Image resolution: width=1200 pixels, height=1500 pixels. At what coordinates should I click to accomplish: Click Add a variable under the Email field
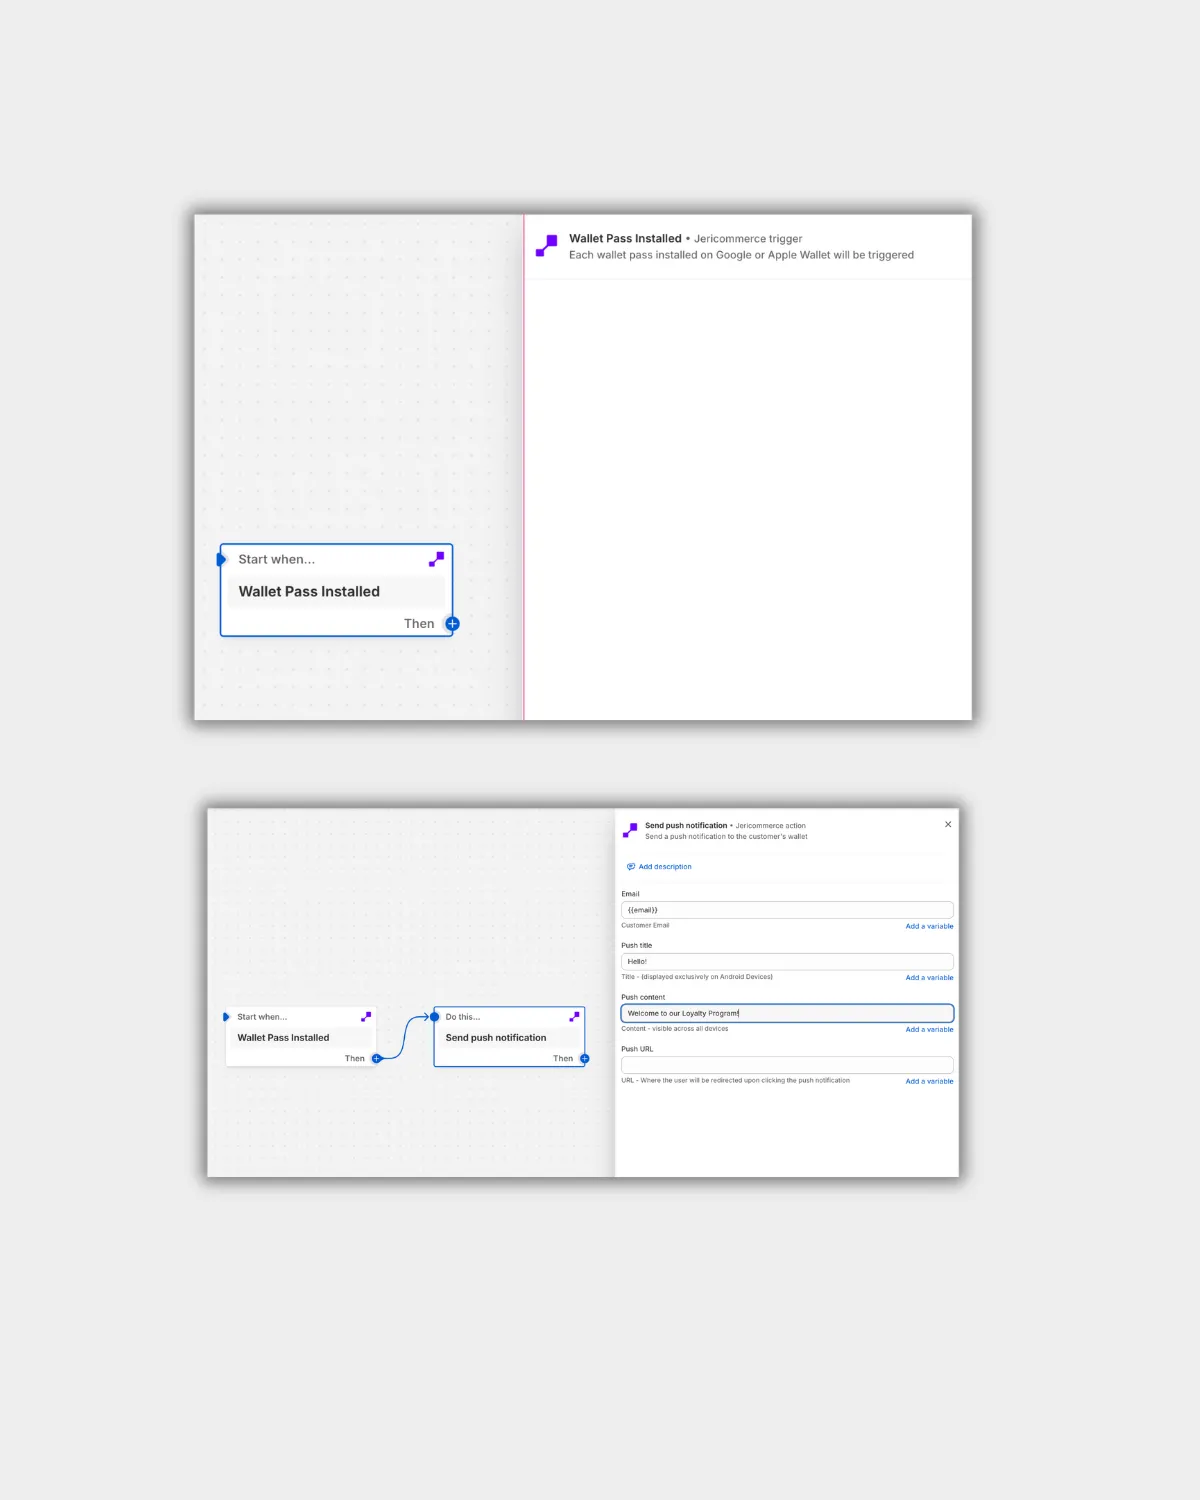(x=929, y=926)
